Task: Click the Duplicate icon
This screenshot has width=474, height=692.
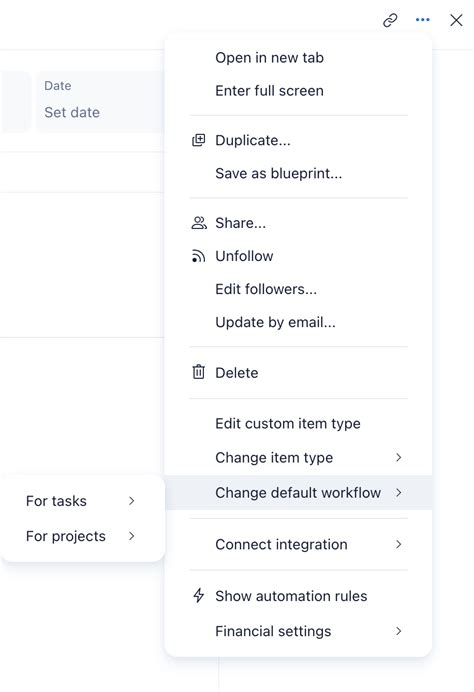Action: tap(199, 140)
